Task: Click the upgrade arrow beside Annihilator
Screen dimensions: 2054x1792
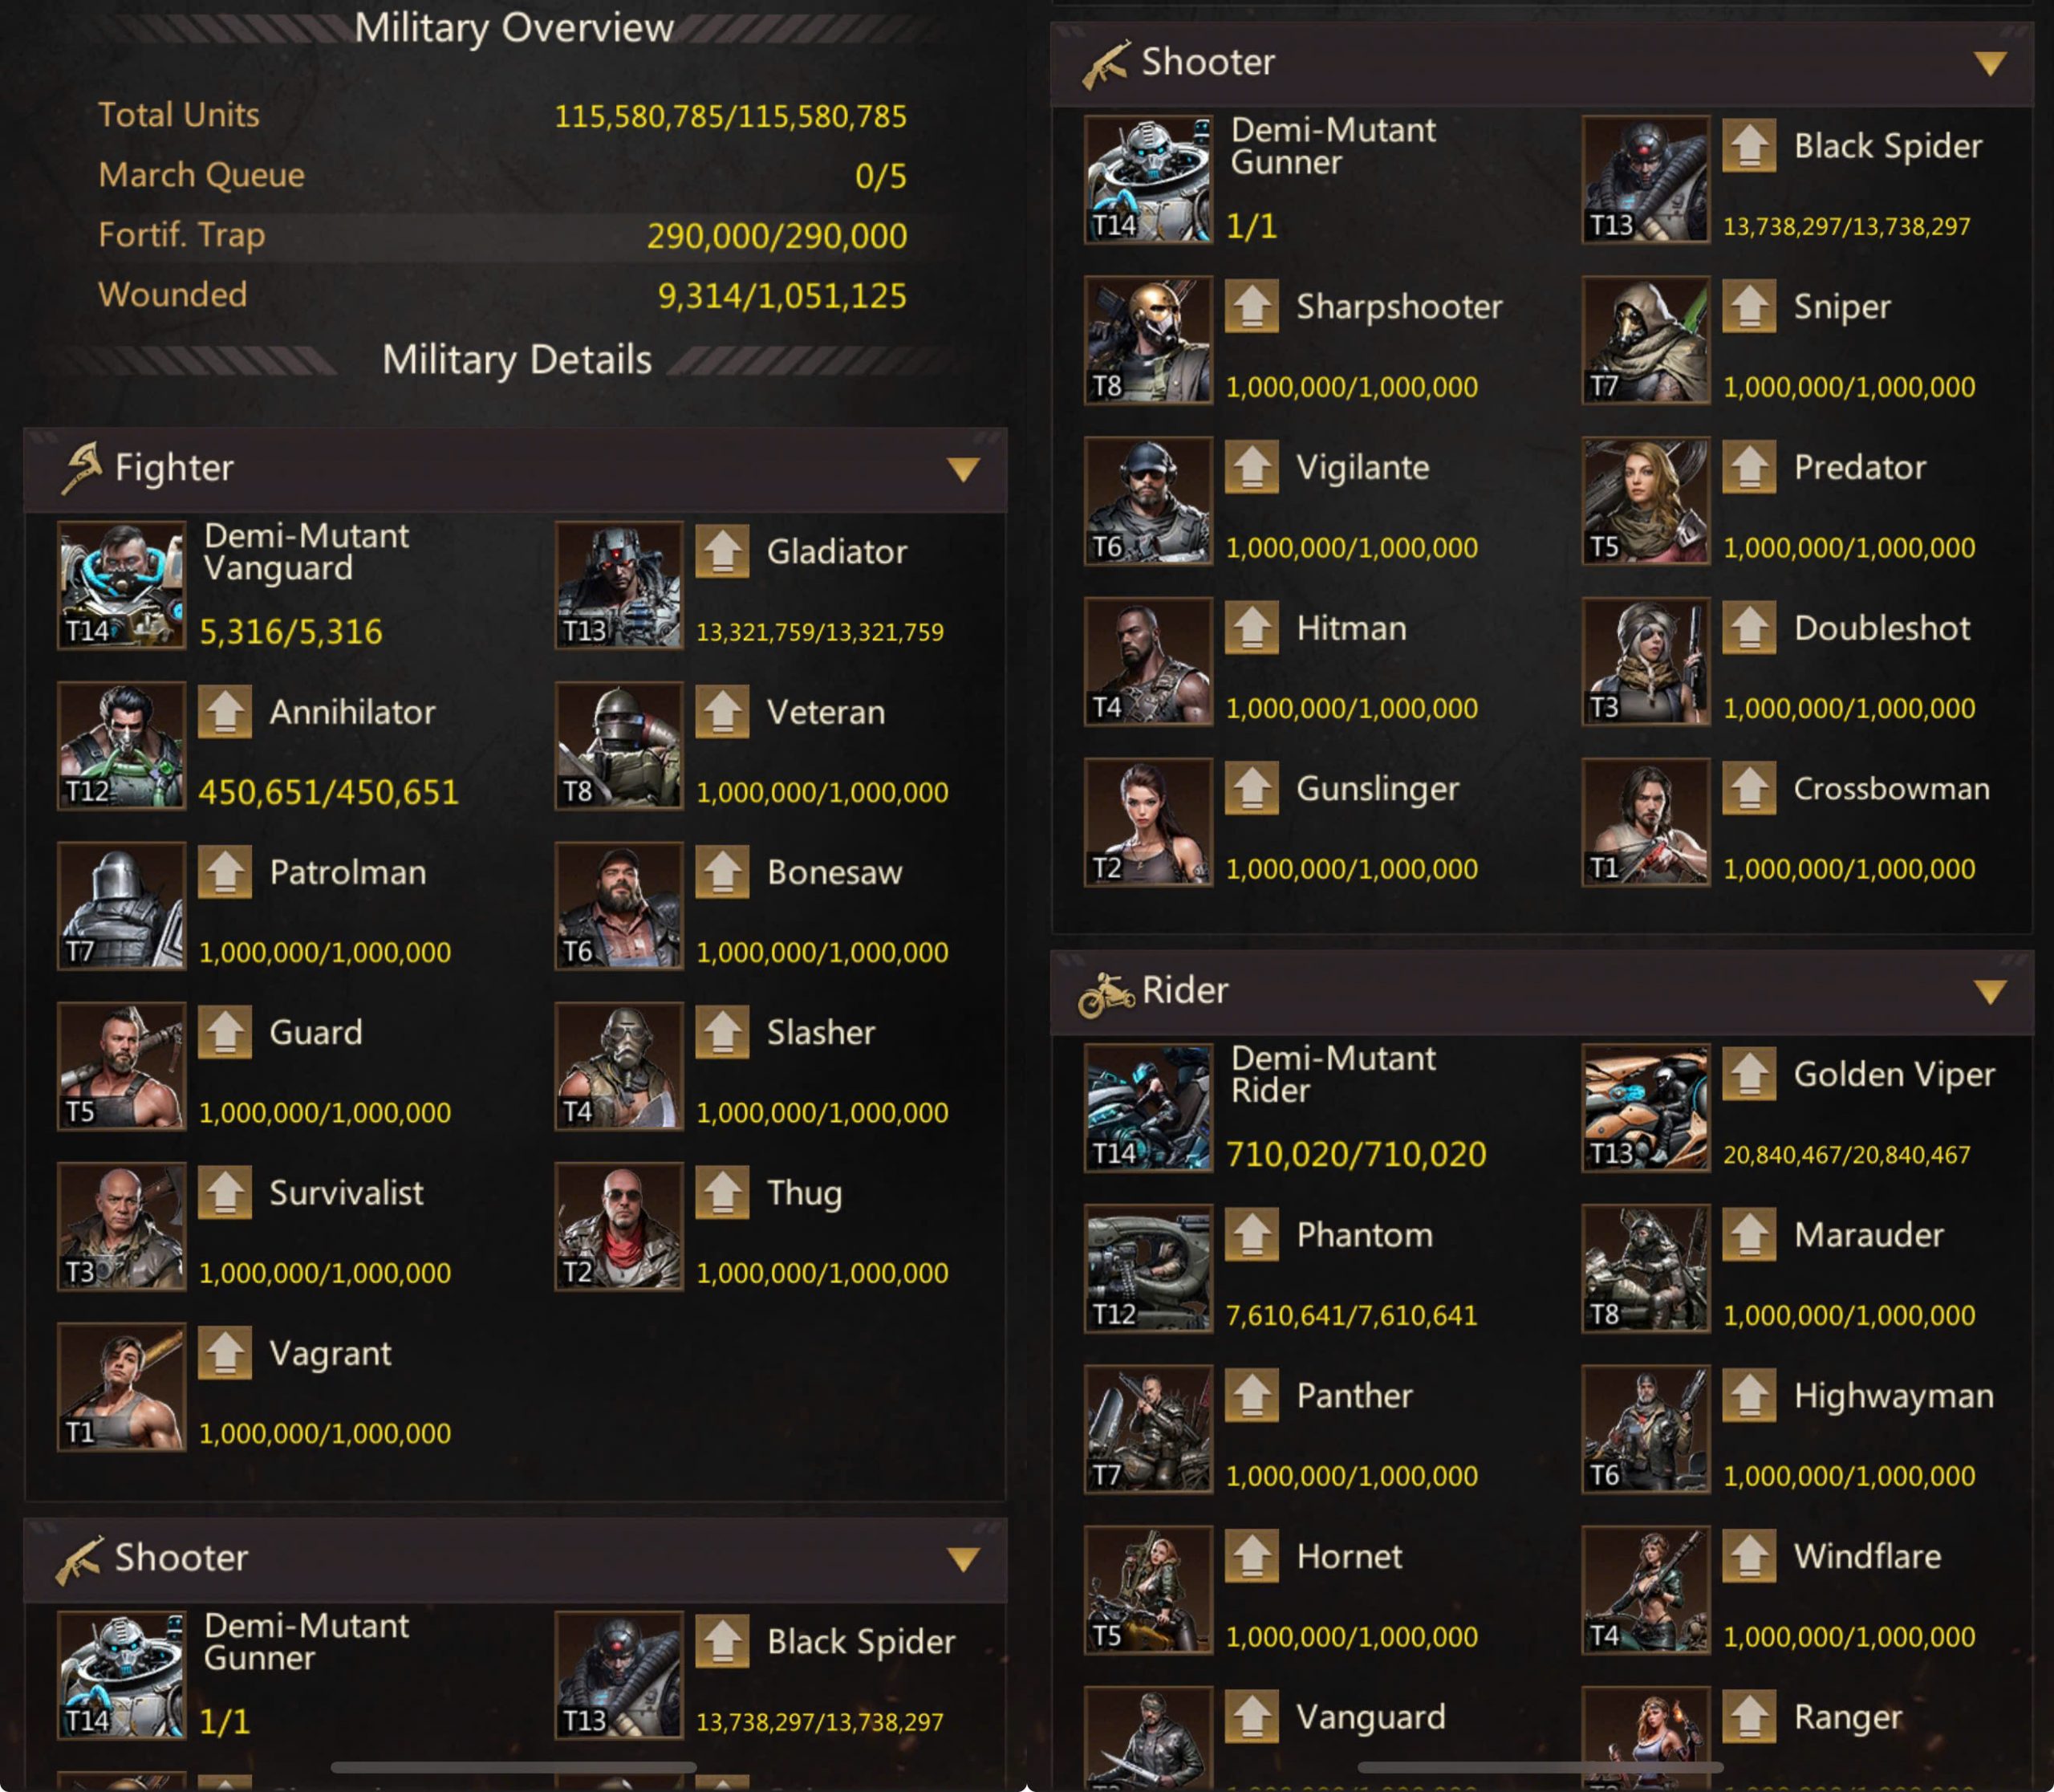Action: (x=224, y=711)
